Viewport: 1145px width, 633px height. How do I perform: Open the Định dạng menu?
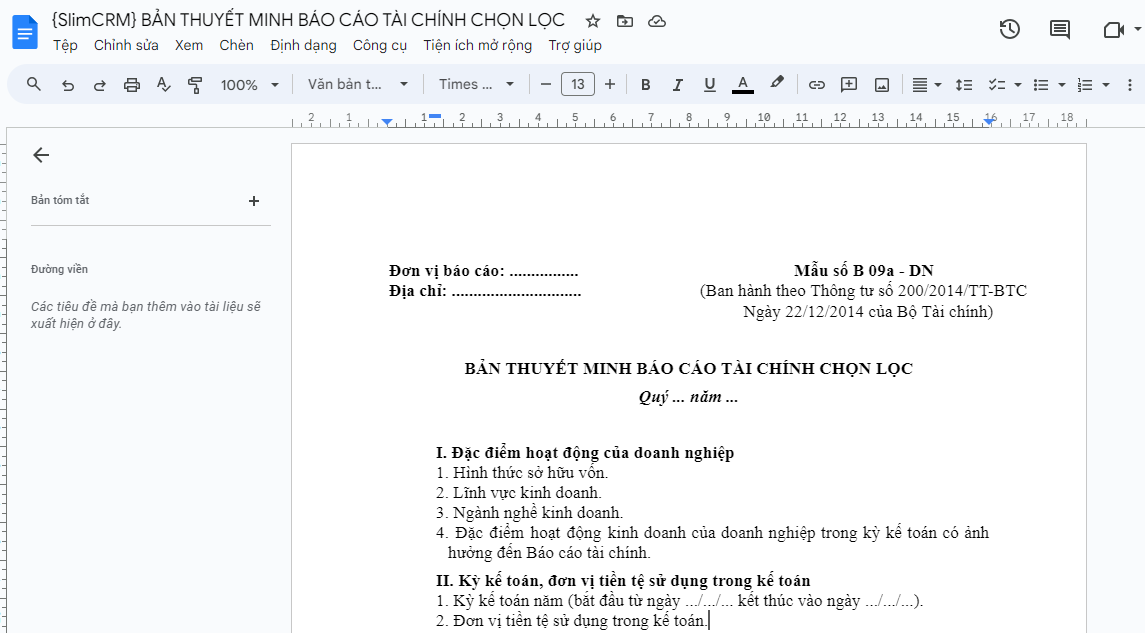coord(305,45)
